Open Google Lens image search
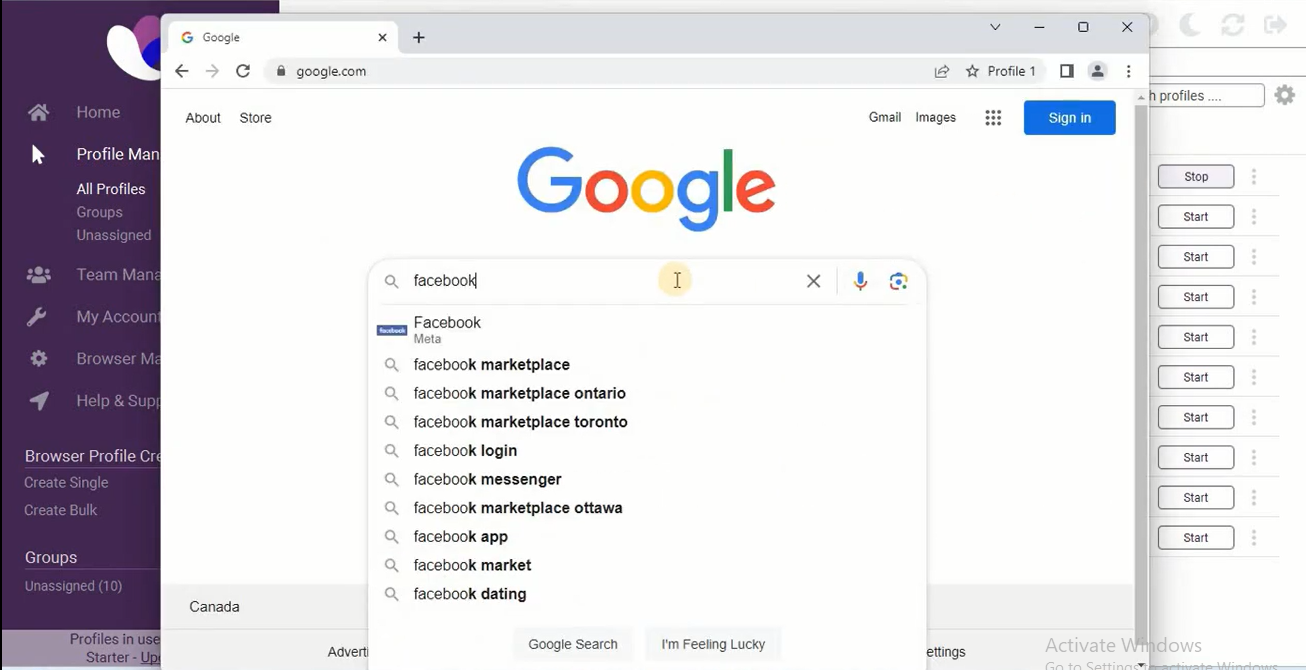Screen dimensions: 1306x670 pos(898,281)
